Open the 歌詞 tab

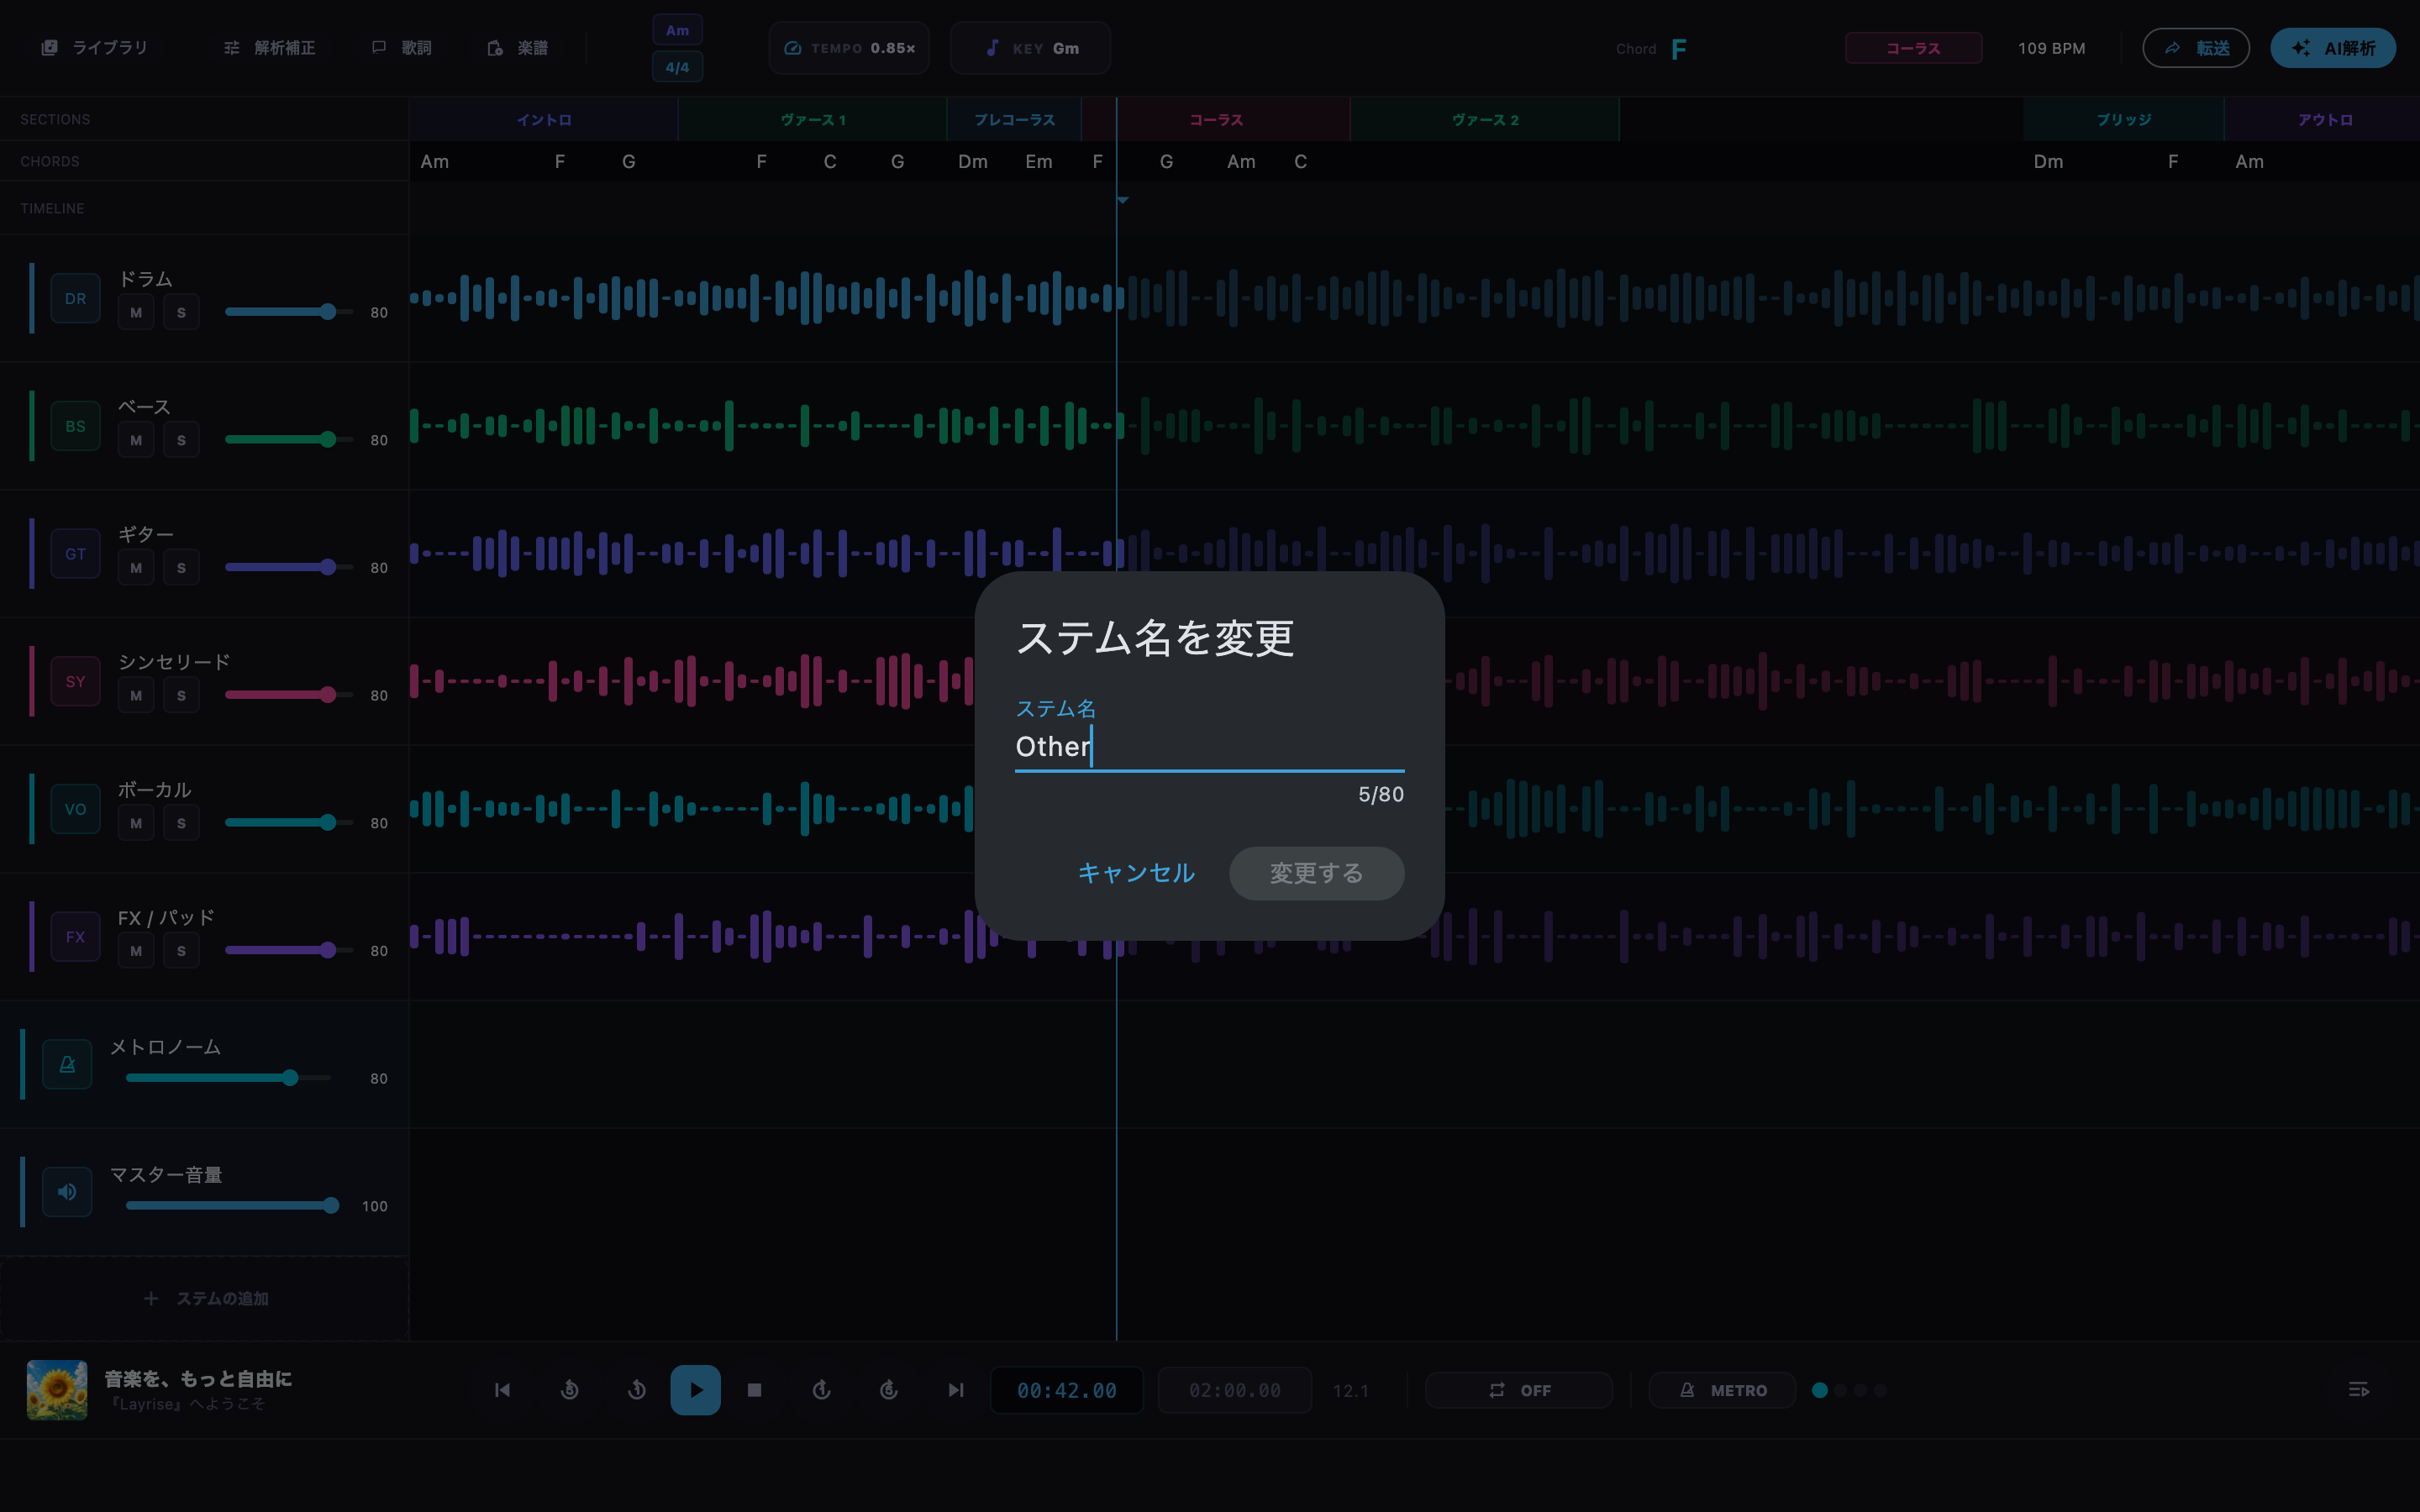[402, 48]
